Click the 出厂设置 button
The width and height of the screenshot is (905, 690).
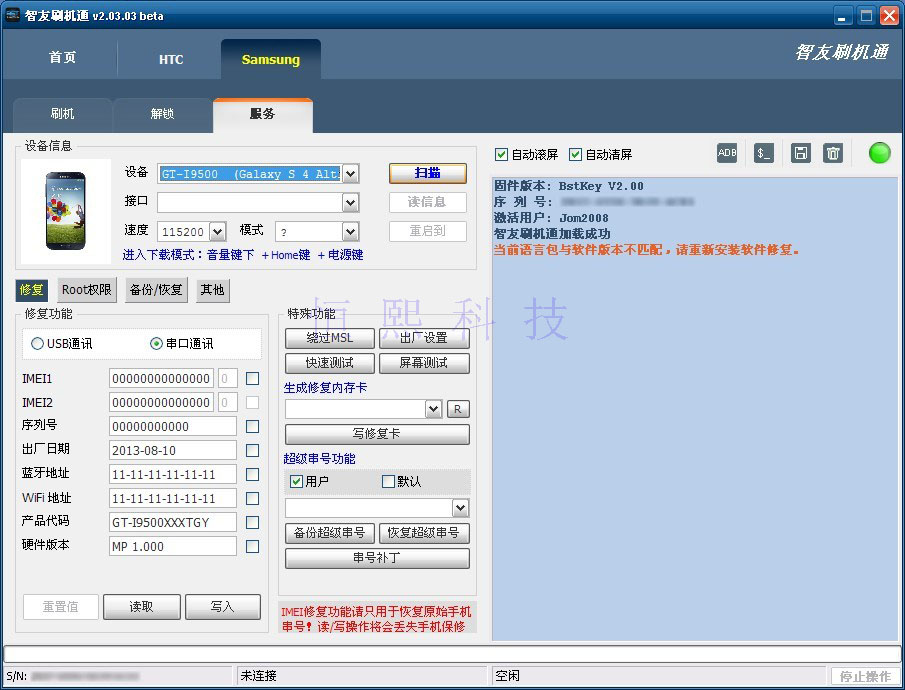tap(424, 338)
